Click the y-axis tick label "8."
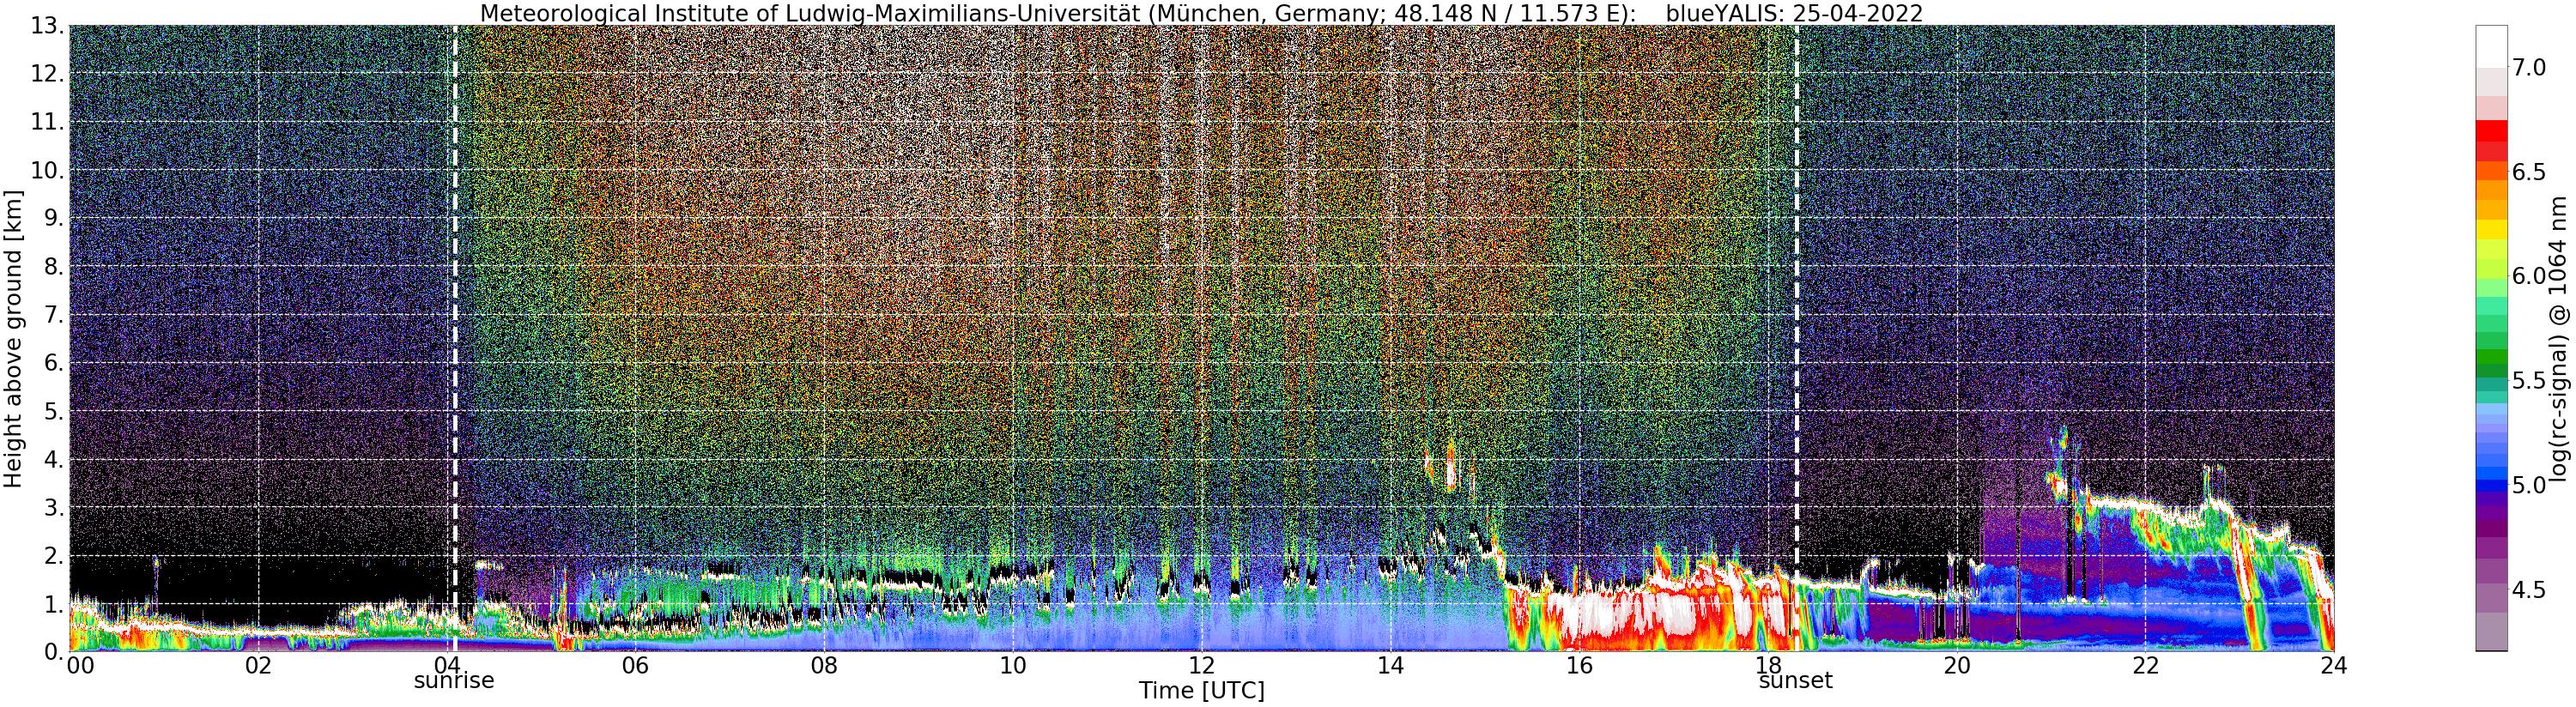Image resolution: width=2576 pixels, height=707 pixels. click(x=52, y=266)
